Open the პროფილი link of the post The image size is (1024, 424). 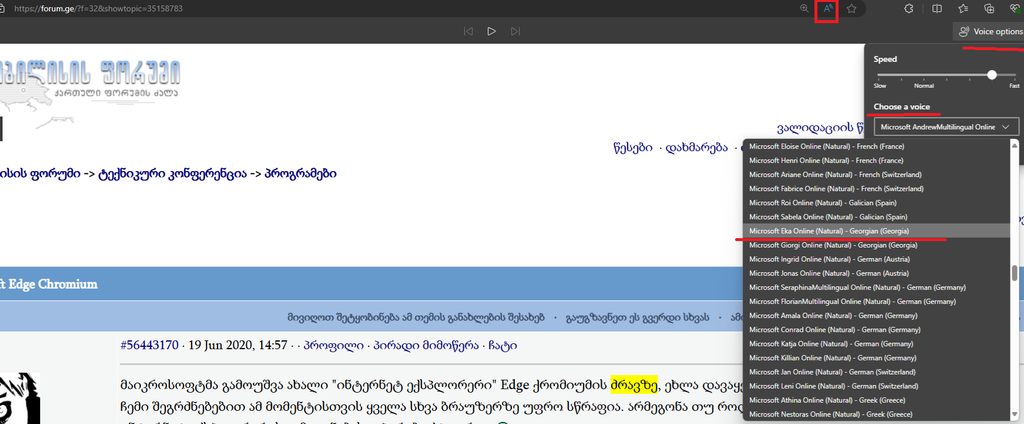click(335, 345)
